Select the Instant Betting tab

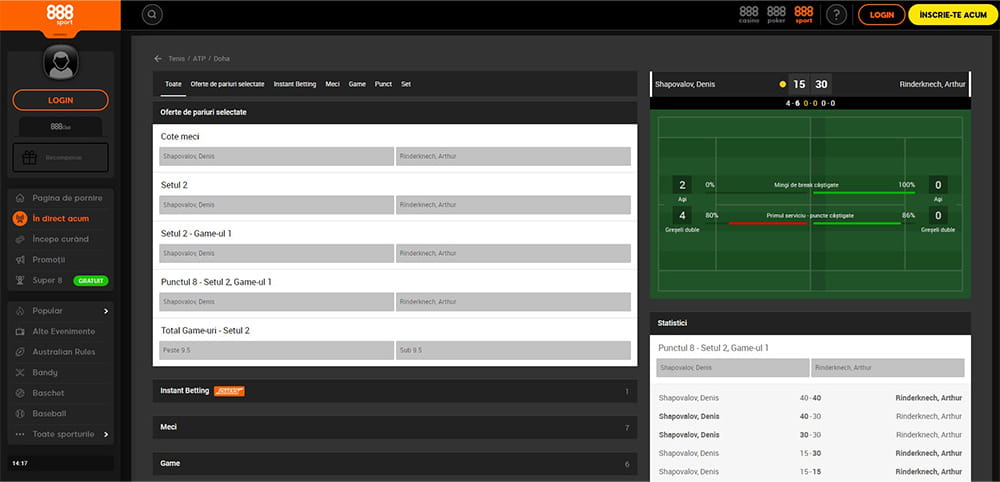[x=295, y=84]
